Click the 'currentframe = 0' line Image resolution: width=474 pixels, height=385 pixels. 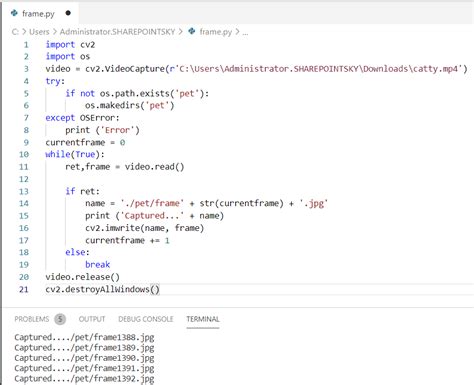point(85,143)
